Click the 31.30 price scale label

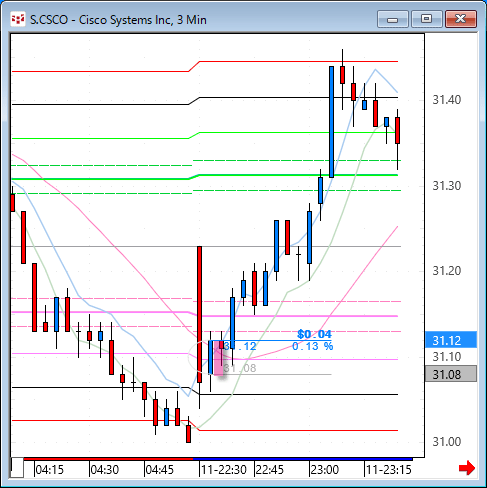447,186
